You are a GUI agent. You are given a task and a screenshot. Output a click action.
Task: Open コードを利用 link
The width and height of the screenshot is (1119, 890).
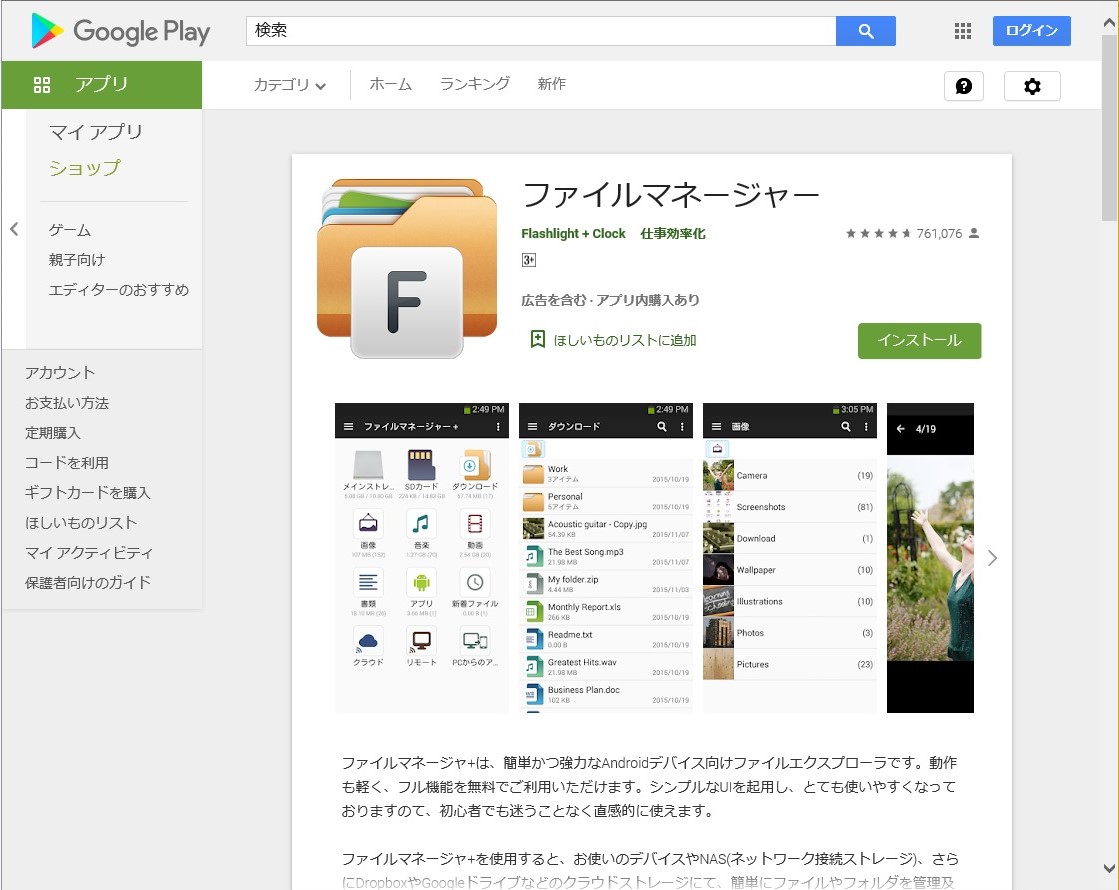(x=67, y=462)
